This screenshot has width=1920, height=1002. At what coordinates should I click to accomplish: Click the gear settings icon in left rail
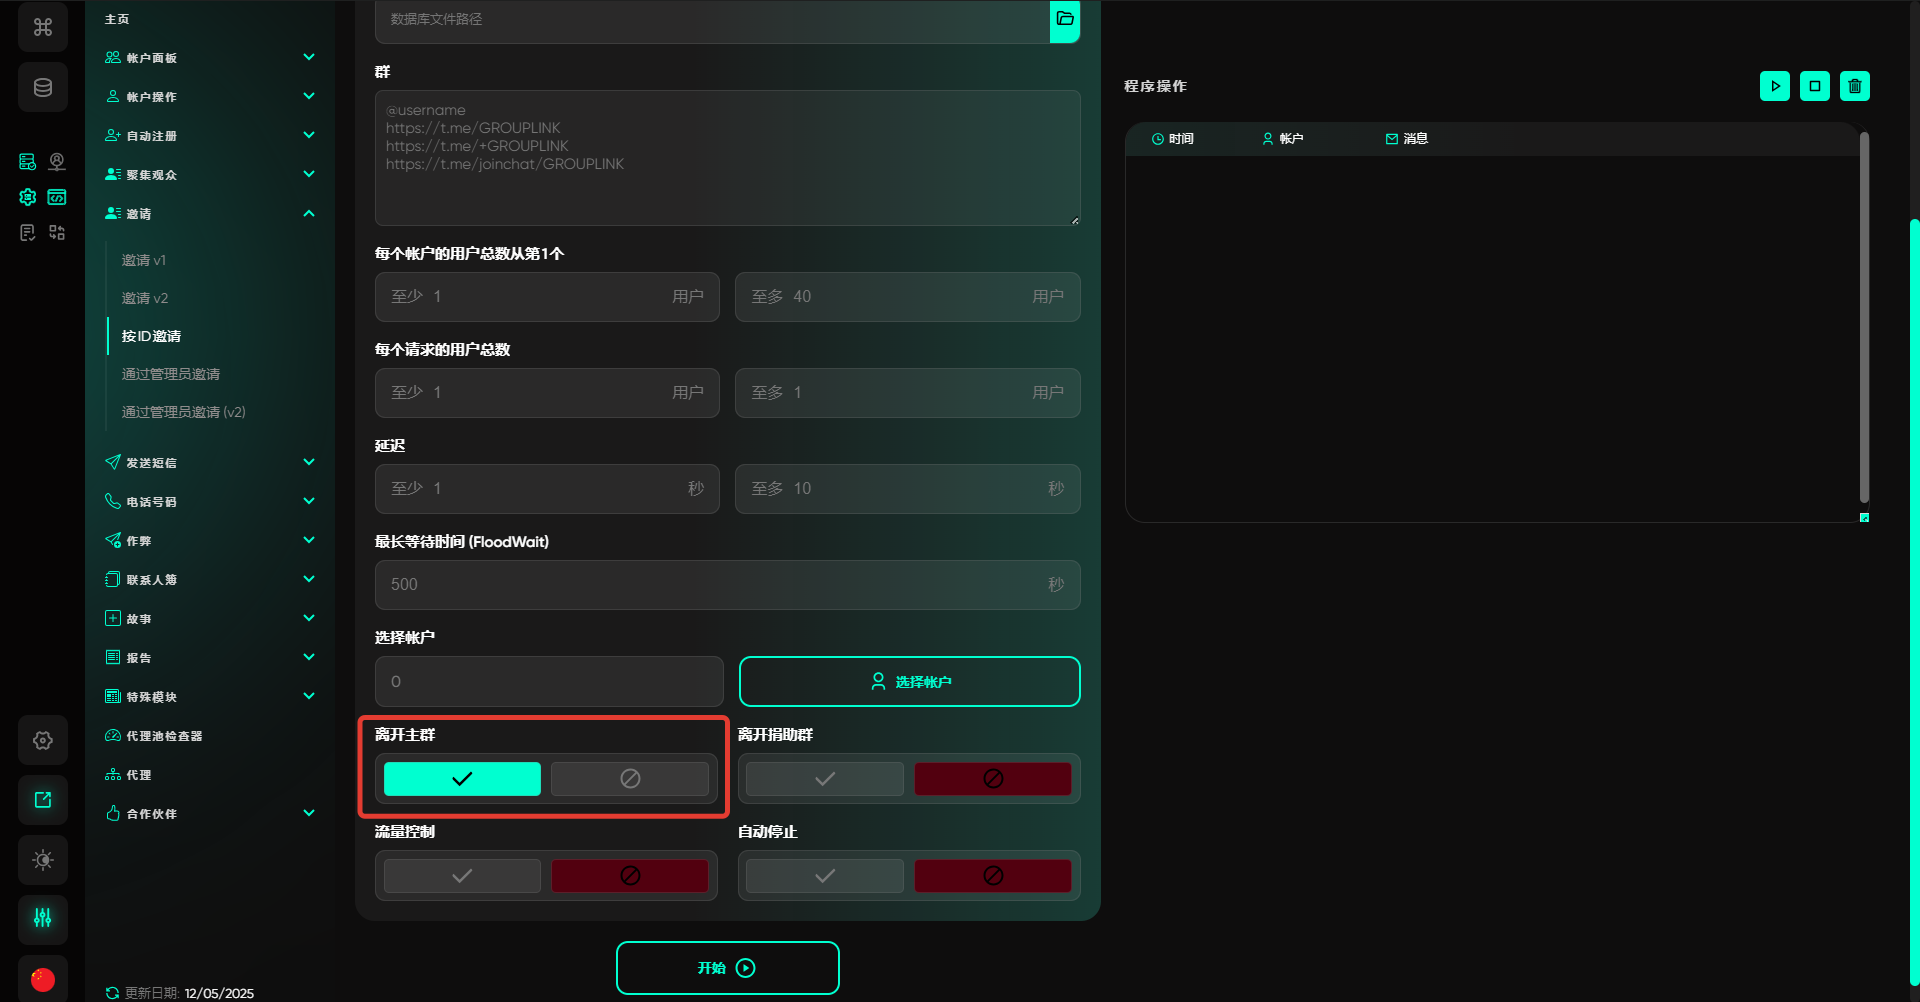43,741
